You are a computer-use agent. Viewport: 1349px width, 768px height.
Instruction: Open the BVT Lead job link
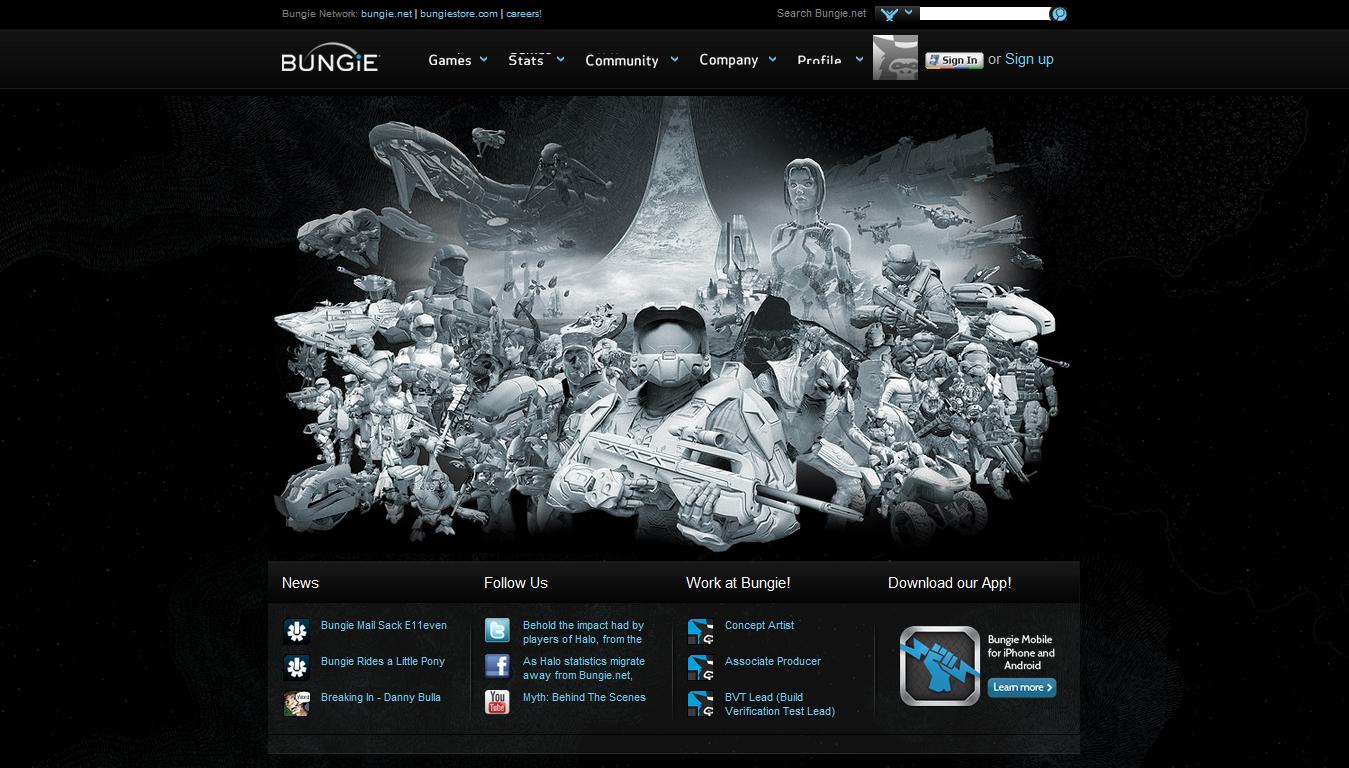(x=780, y=704)
